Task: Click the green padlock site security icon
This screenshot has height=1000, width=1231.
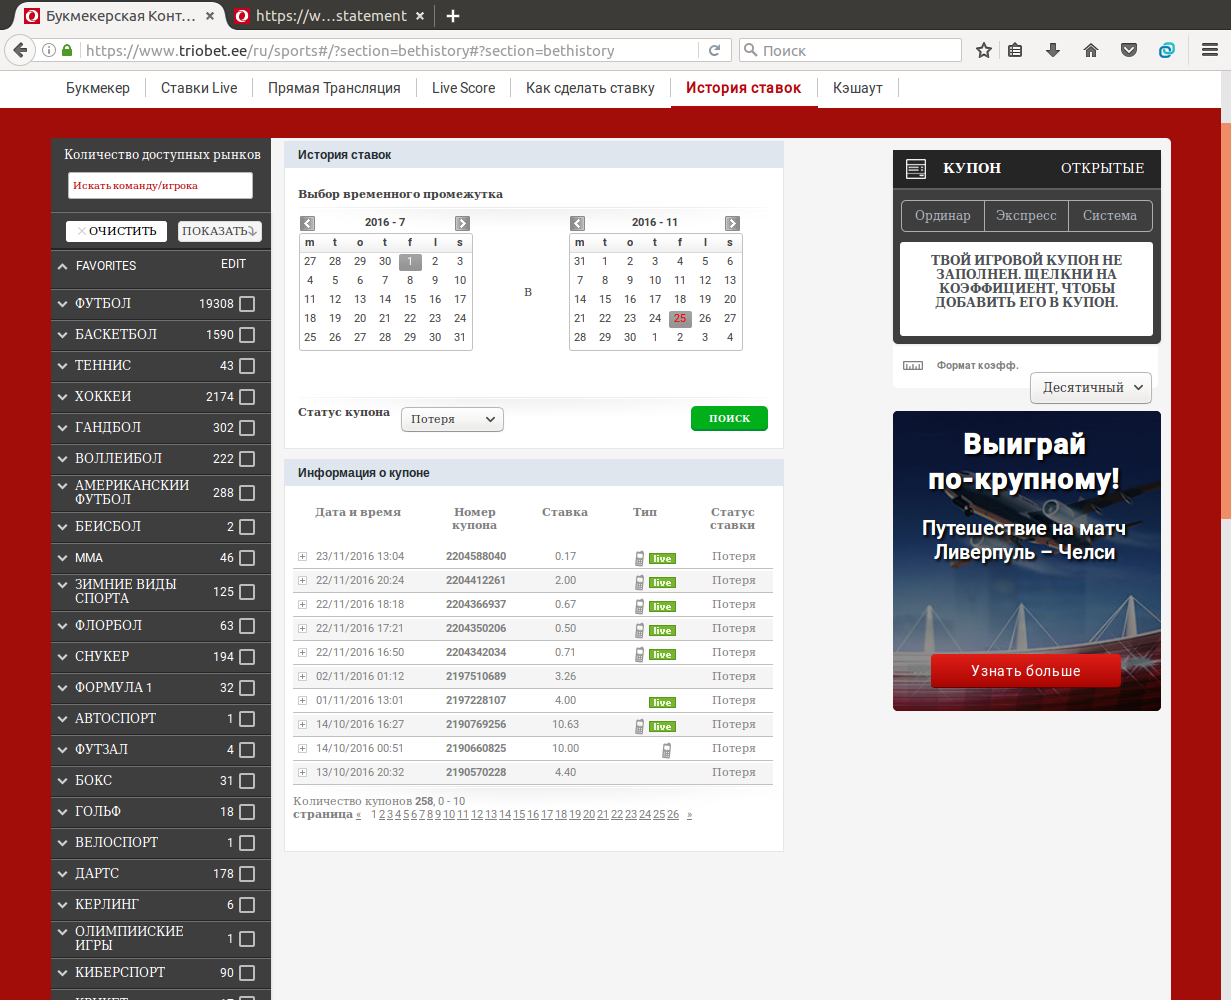Action: click(x=67, y=50)
